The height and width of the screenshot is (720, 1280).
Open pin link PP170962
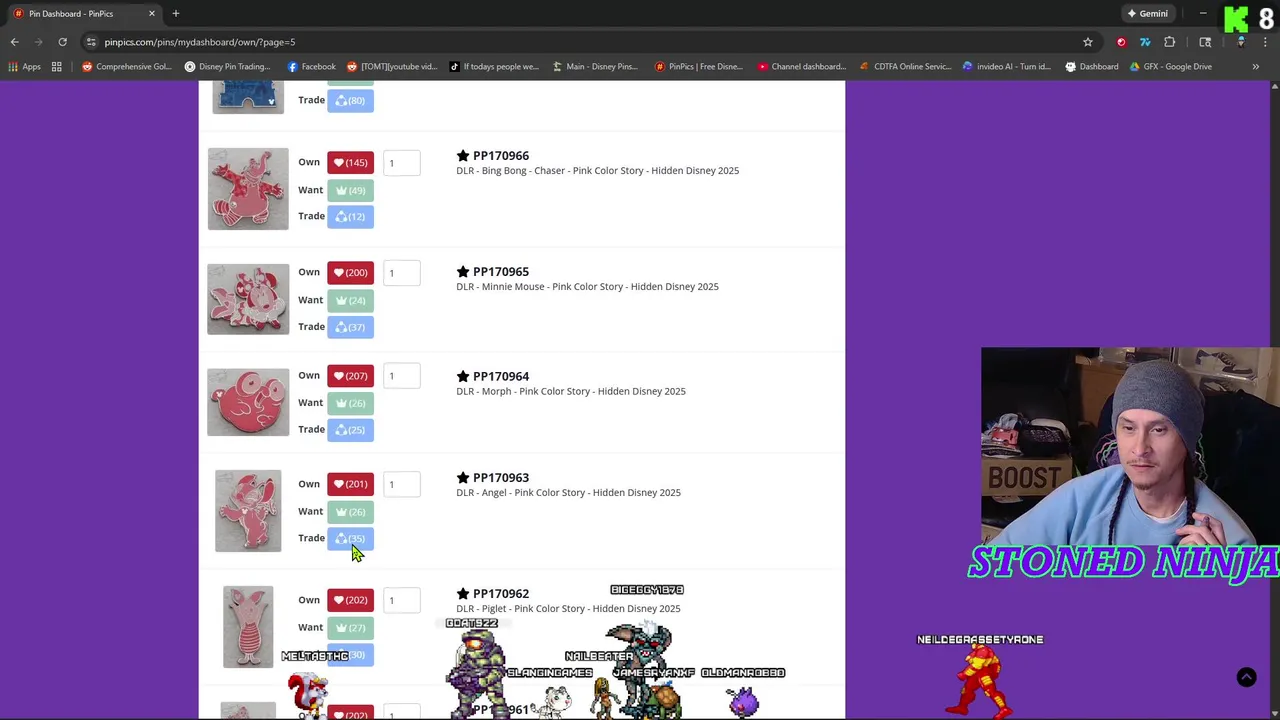(x=501, y=594)
